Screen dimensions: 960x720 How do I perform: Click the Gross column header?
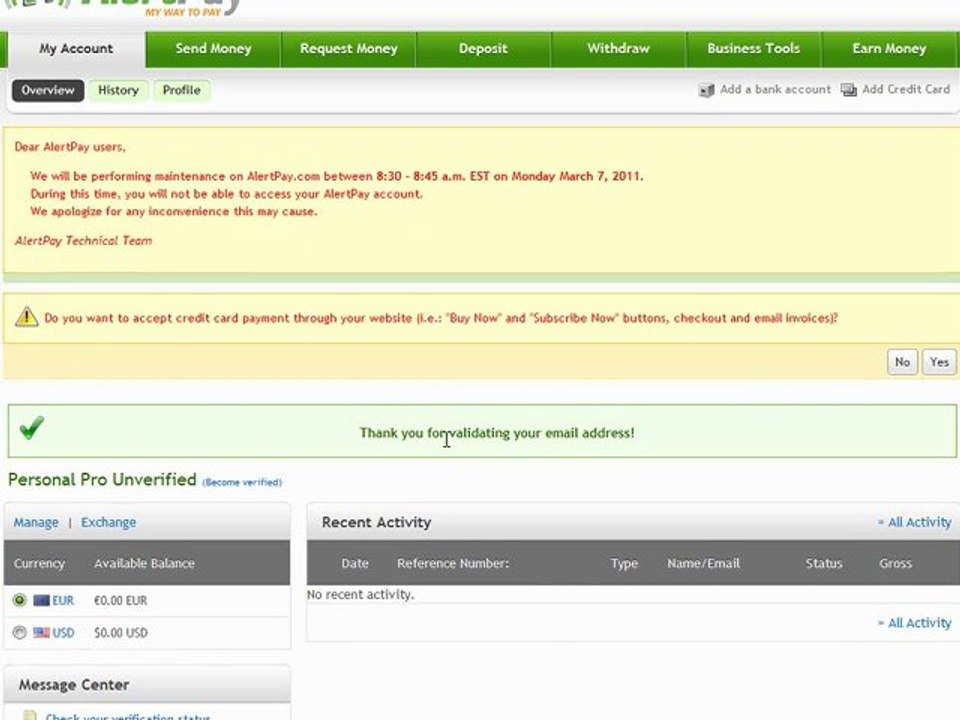895,563
